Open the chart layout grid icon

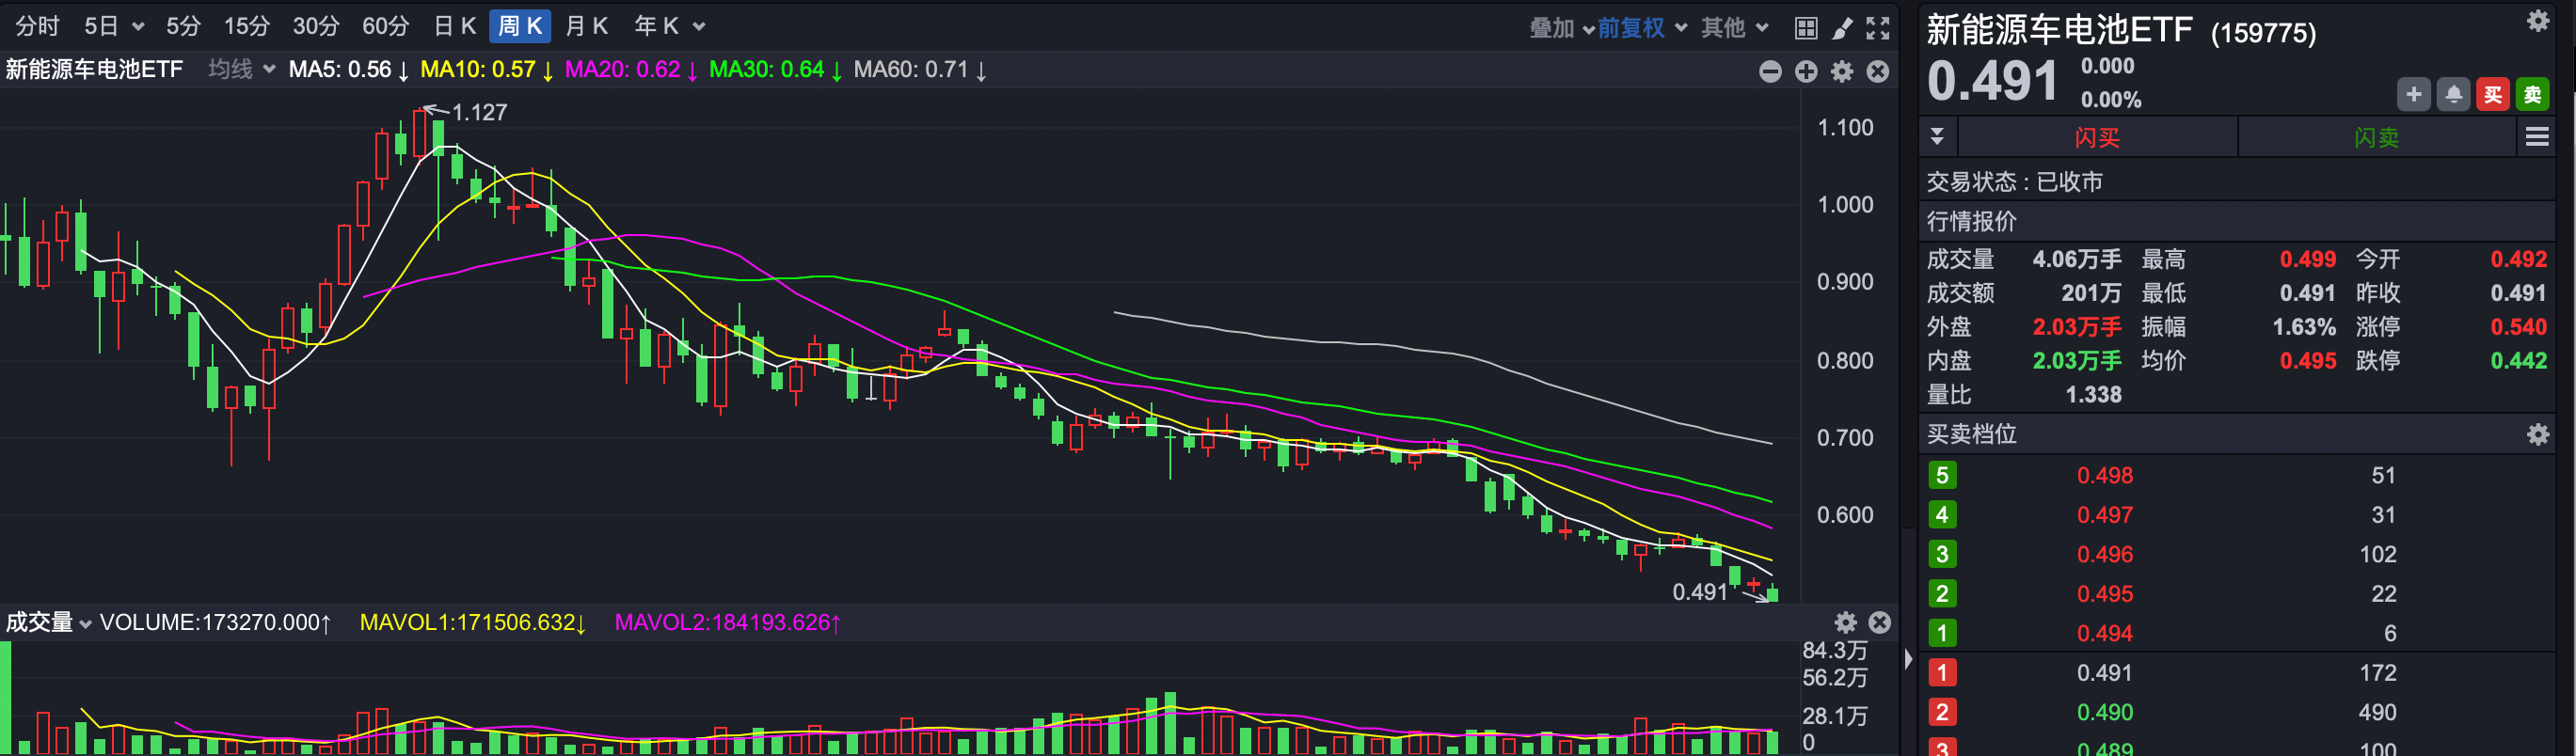click(x=1806, y=28)
